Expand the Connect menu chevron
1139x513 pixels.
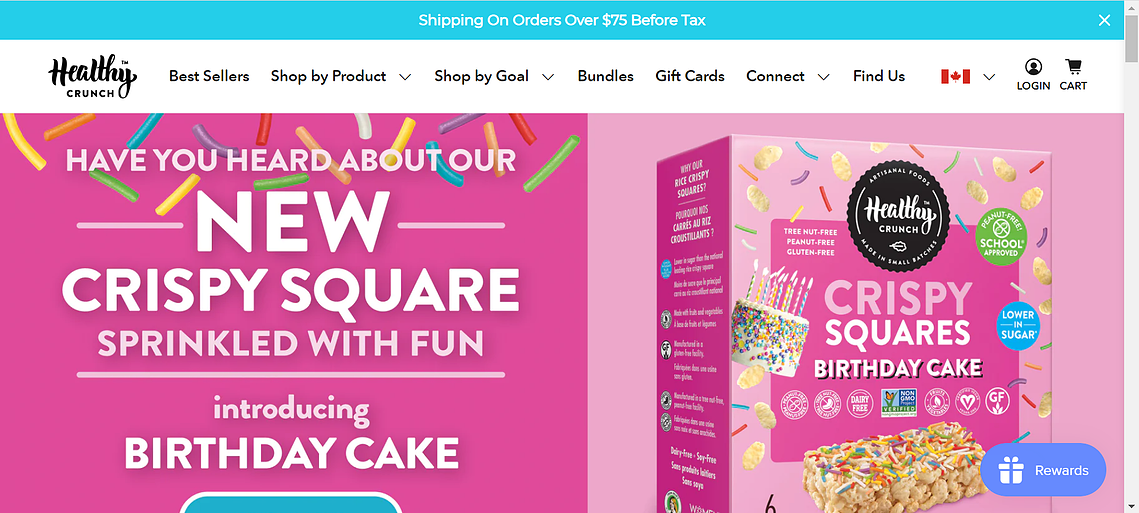[x=823, y=76]
